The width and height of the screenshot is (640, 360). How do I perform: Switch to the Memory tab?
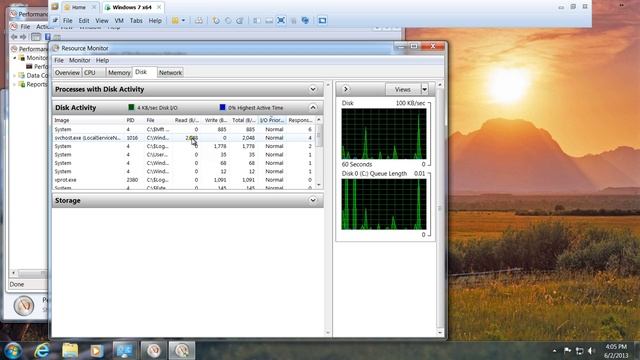click(119, 73)
